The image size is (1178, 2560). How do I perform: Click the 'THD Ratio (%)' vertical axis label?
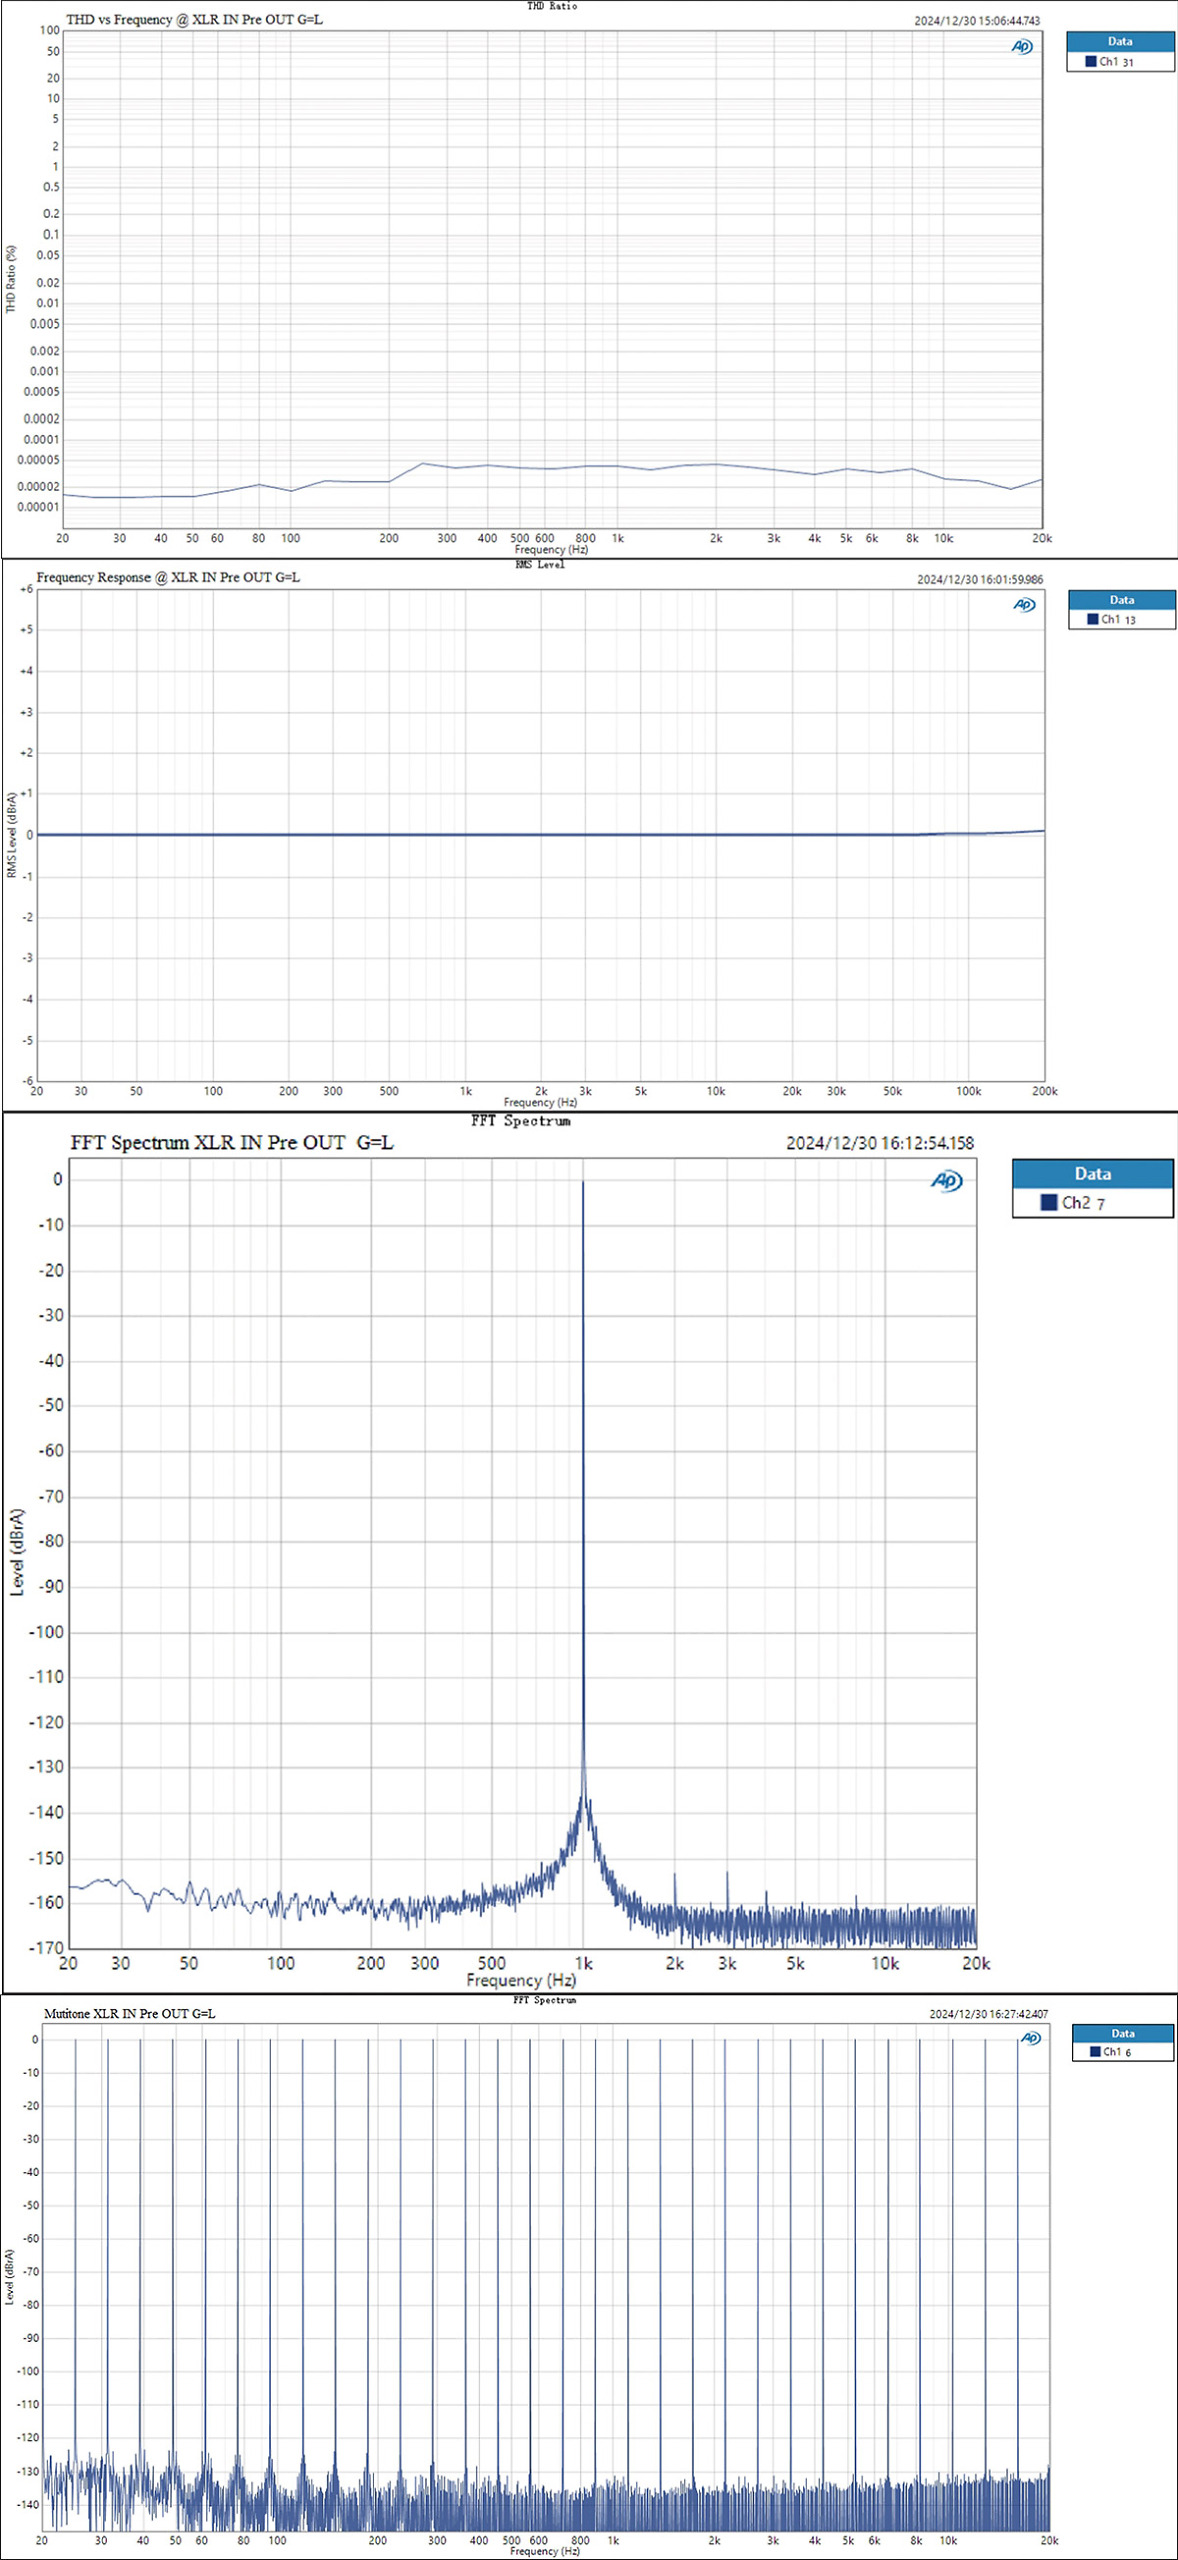pos(11,279)
